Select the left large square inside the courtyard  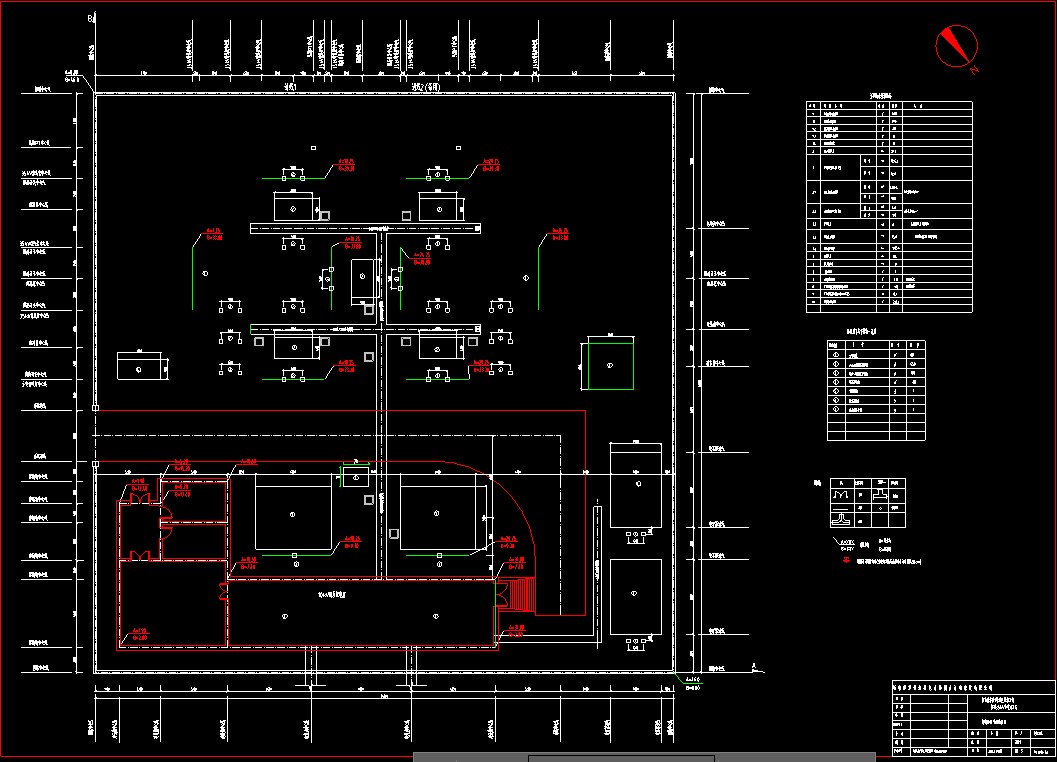(x=293, y=513)
